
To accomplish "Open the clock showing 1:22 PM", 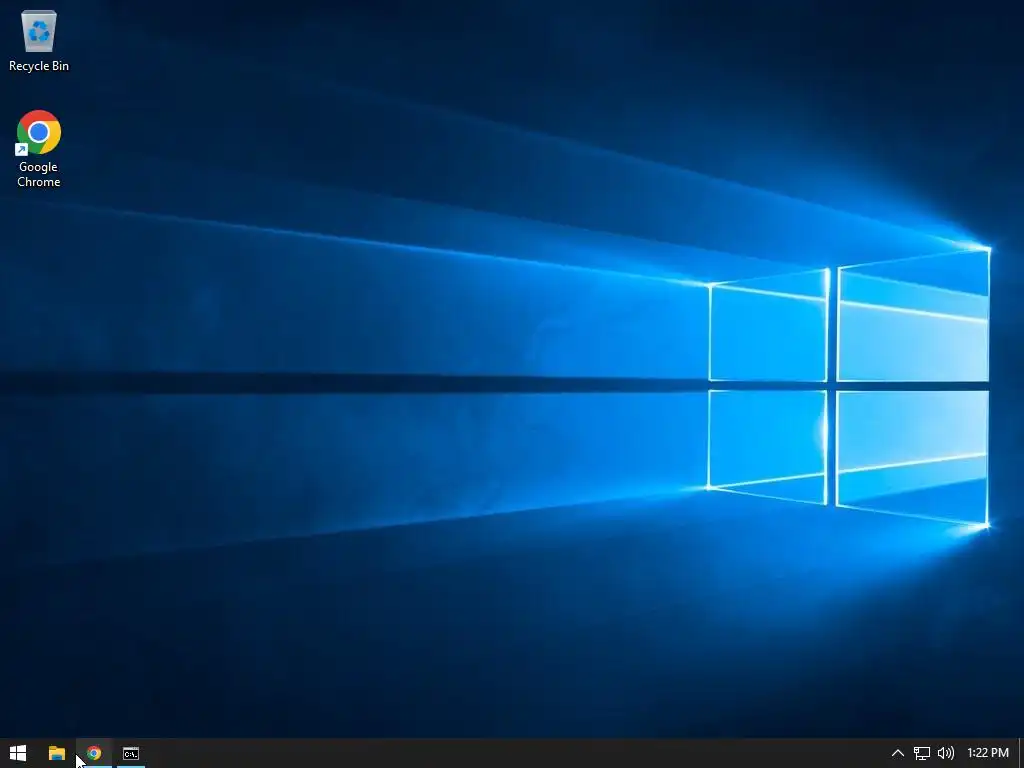I will [987, 753].
